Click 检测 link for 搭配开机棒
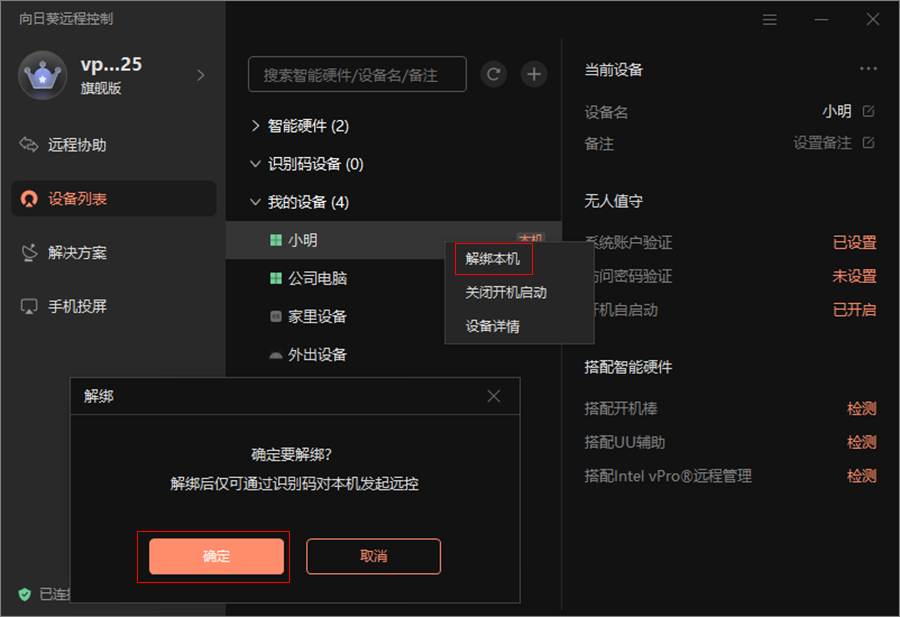Viewport: 900px width, 617px height. point(862,409)
